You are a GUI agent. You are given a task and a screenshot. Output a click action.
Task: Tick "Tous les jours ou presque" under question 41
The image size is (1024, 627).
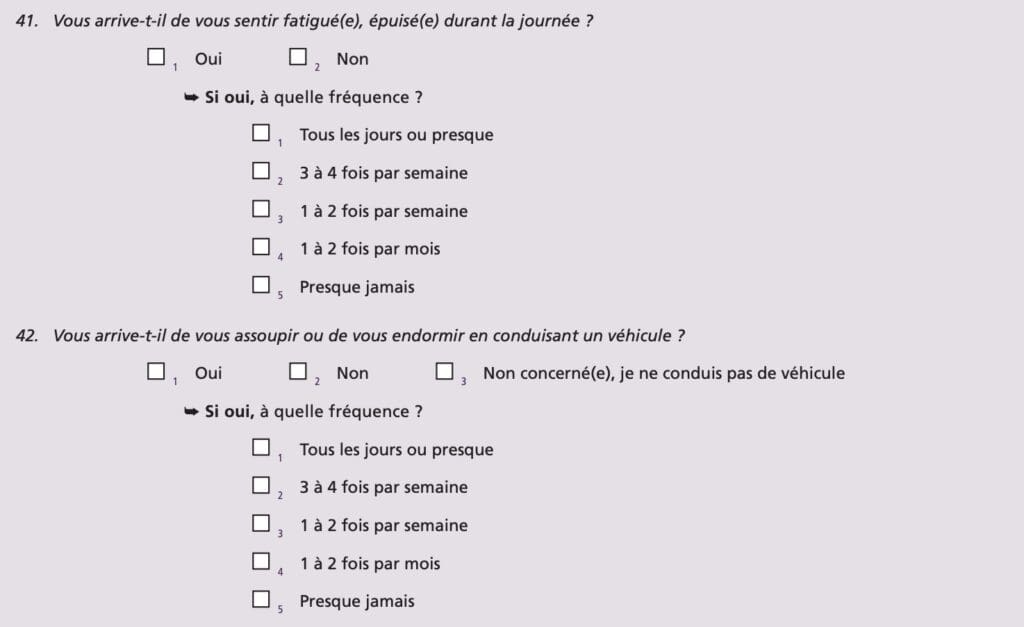click(x=261, y=133)
